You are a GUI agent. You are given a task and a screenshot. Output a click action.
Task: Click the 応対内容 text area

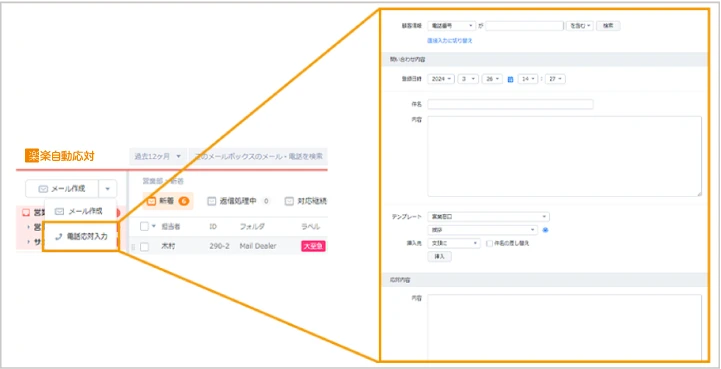[564, 328]
